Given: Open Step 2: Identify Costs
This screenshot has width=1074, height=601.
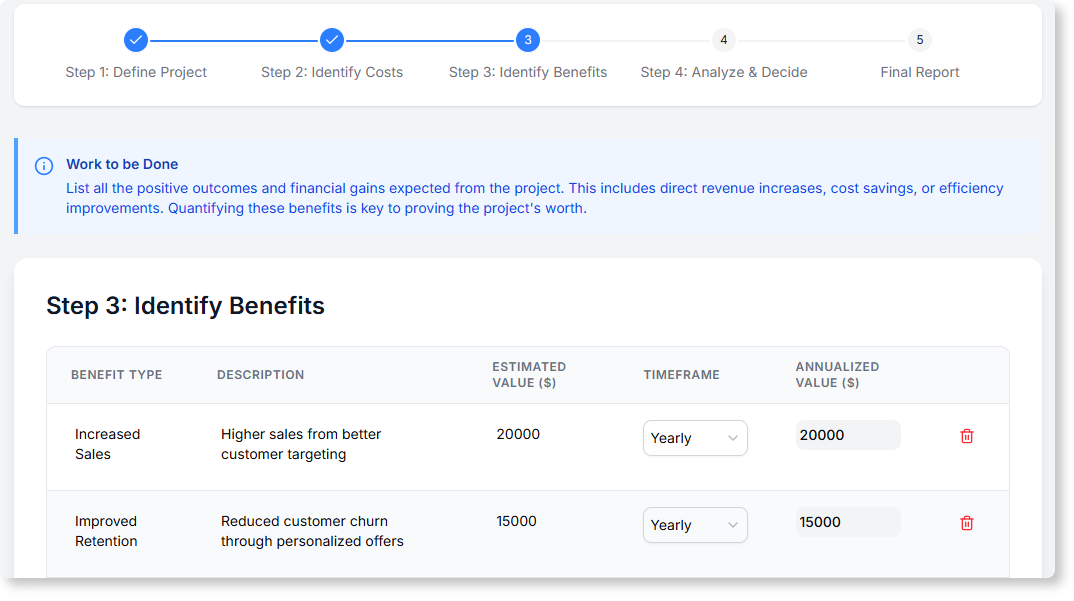Looking at the screenshot, I should tap(331, 72).
